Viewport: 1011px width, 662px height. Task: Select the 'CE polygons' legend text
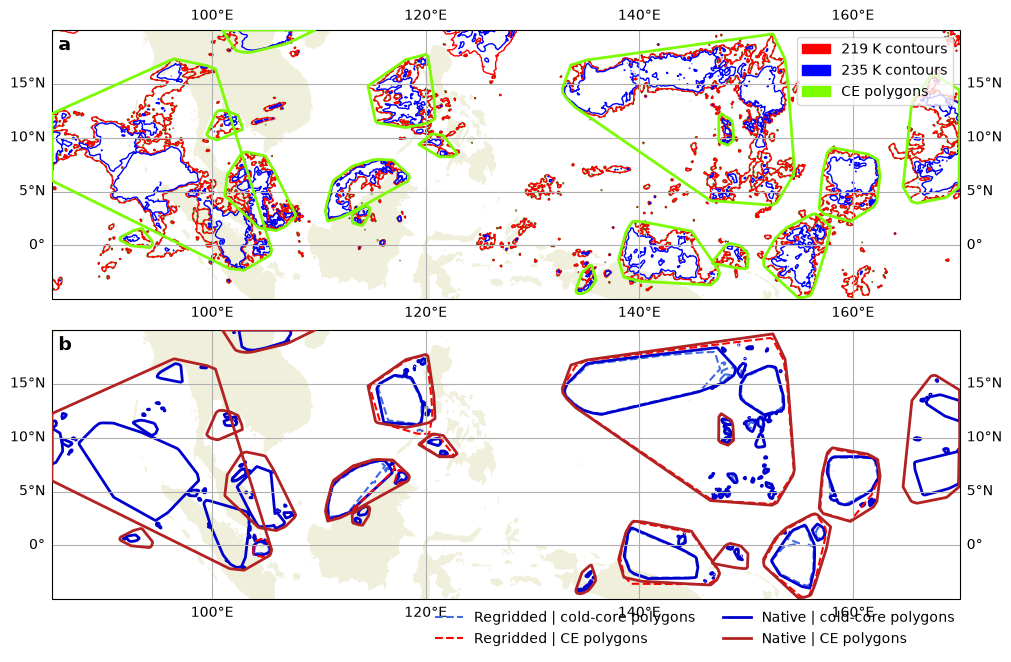click(885, 92)
